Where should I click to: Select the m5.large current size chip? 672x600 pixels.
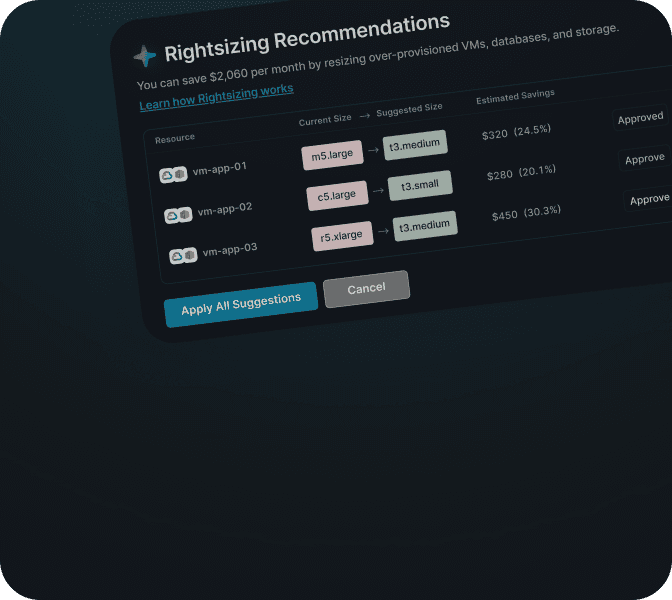pos(333,155)
